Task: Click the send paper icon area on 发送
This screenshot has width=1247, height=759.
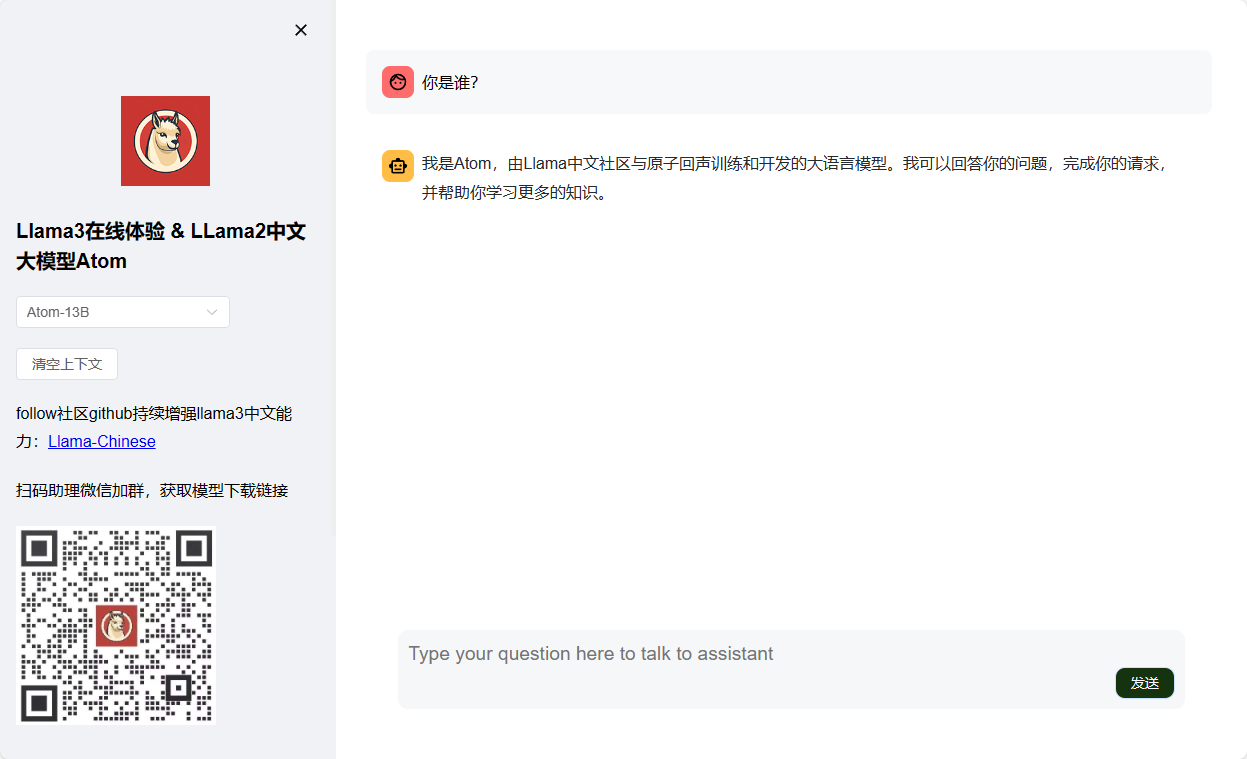Action: [x=1144, y=682]
